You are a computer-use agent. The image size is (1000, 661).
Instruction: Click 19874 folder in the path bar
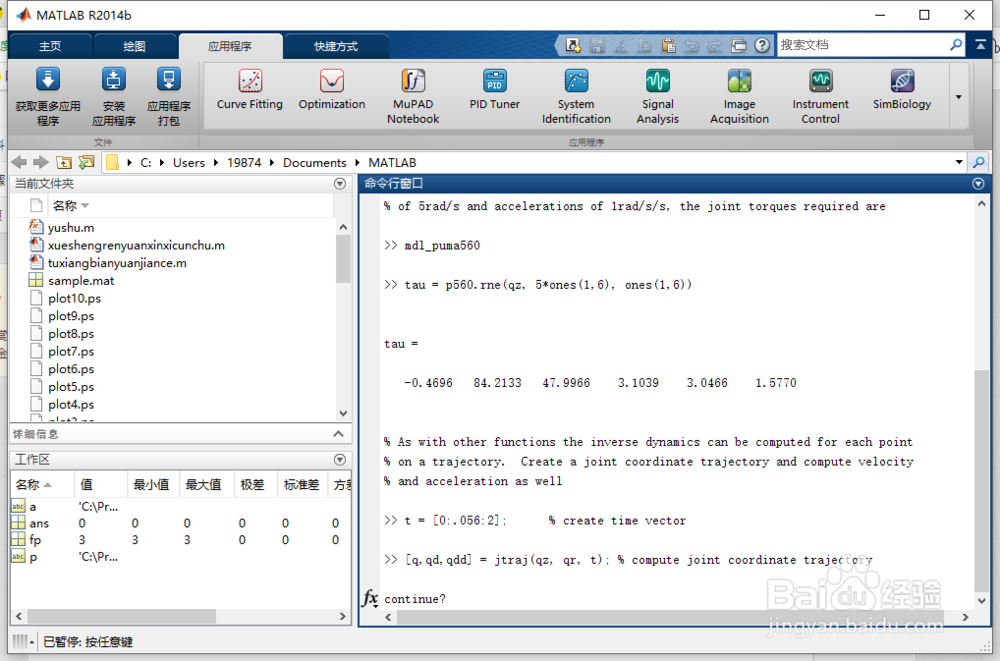[244, 163]
